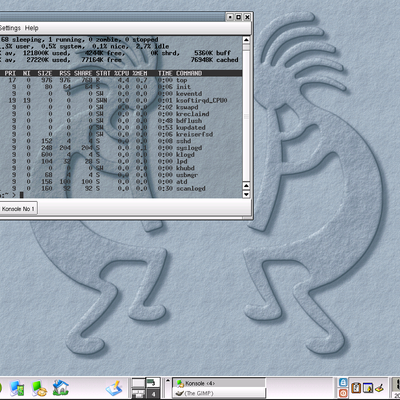Select the 'top' process name
The image size is (400, 400).
coord(182,80)
